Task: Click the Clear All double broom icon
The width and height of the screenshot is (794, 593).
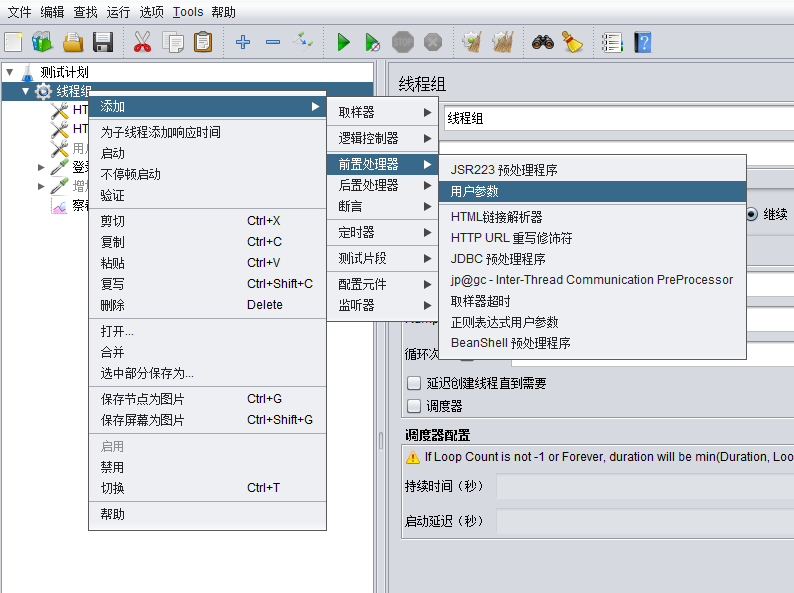Action: point(502,42)
